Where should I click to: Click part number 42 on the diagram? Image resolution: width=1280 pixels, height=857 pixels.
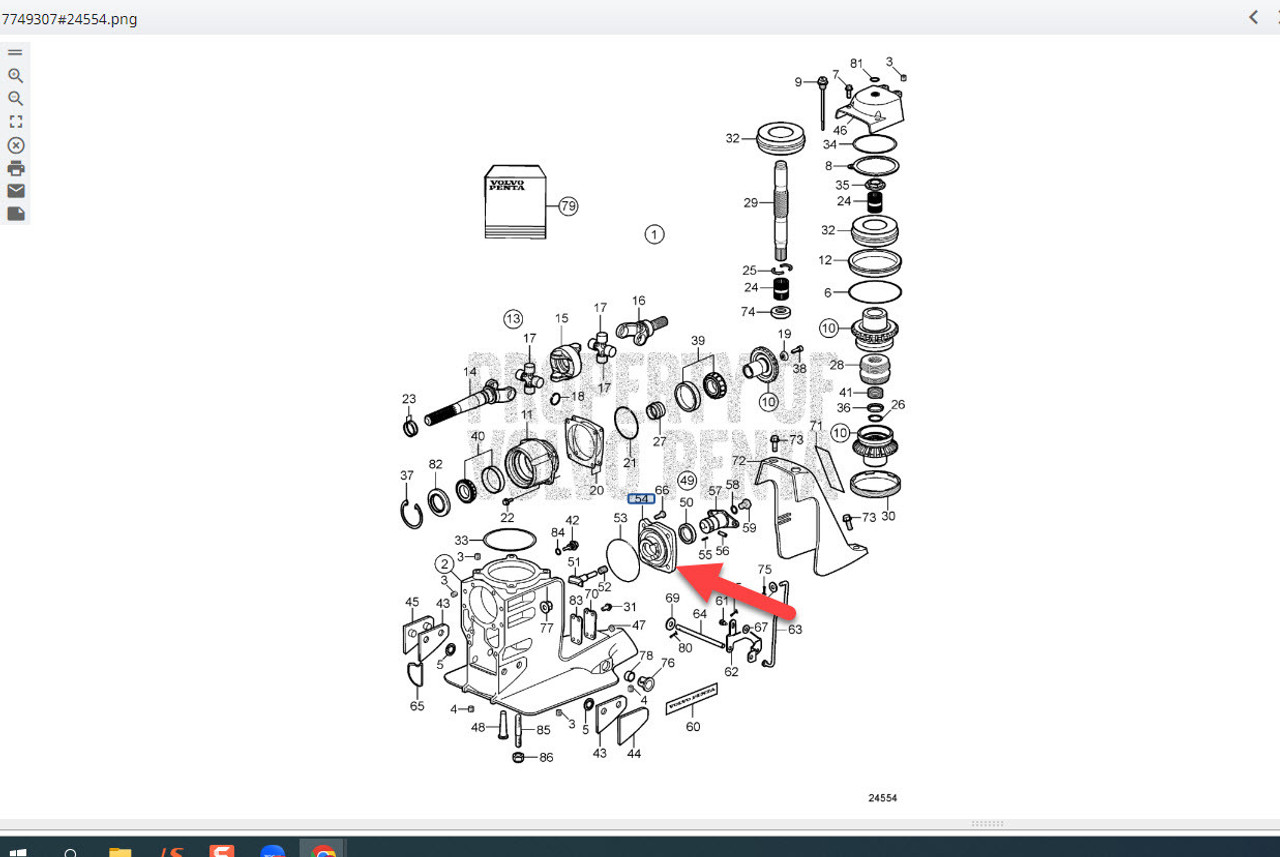(572, 520)
